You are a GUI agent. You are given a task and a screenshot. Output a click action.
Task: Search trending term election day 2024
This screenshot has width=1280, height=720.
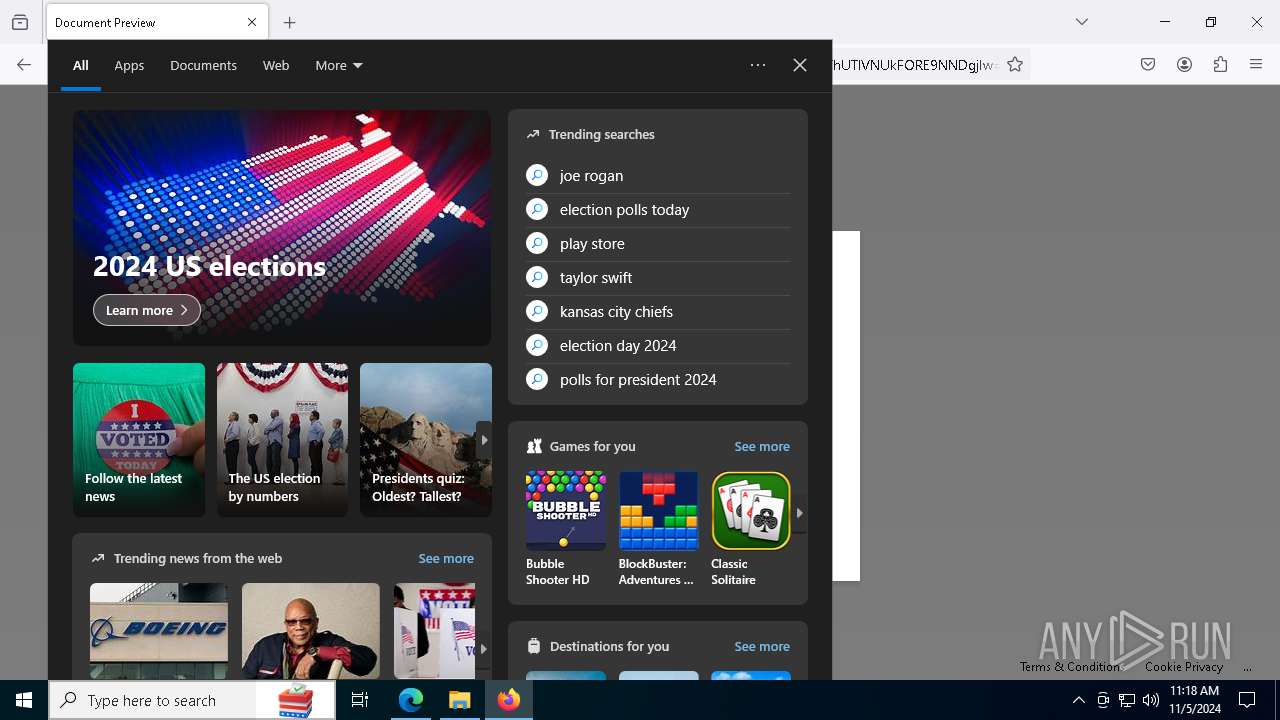click(x=658, y=345)
